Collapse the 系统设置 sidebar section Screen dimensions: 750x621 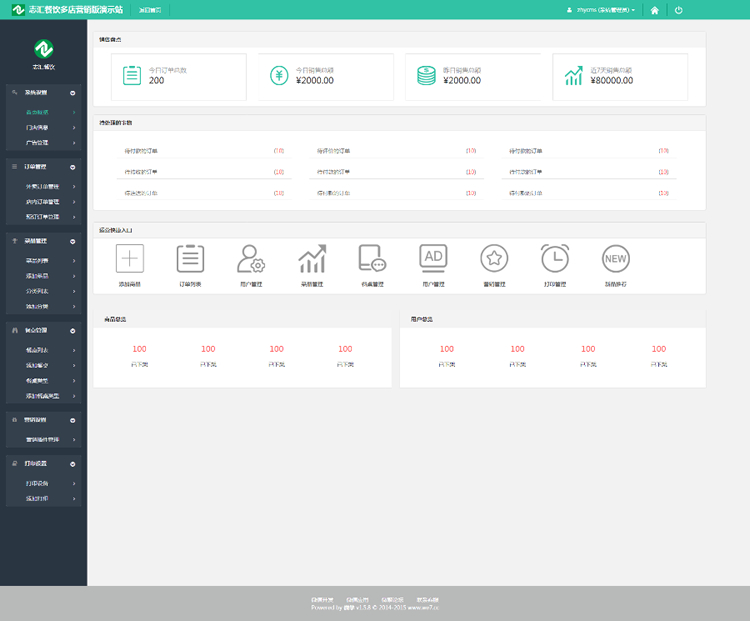72,93
